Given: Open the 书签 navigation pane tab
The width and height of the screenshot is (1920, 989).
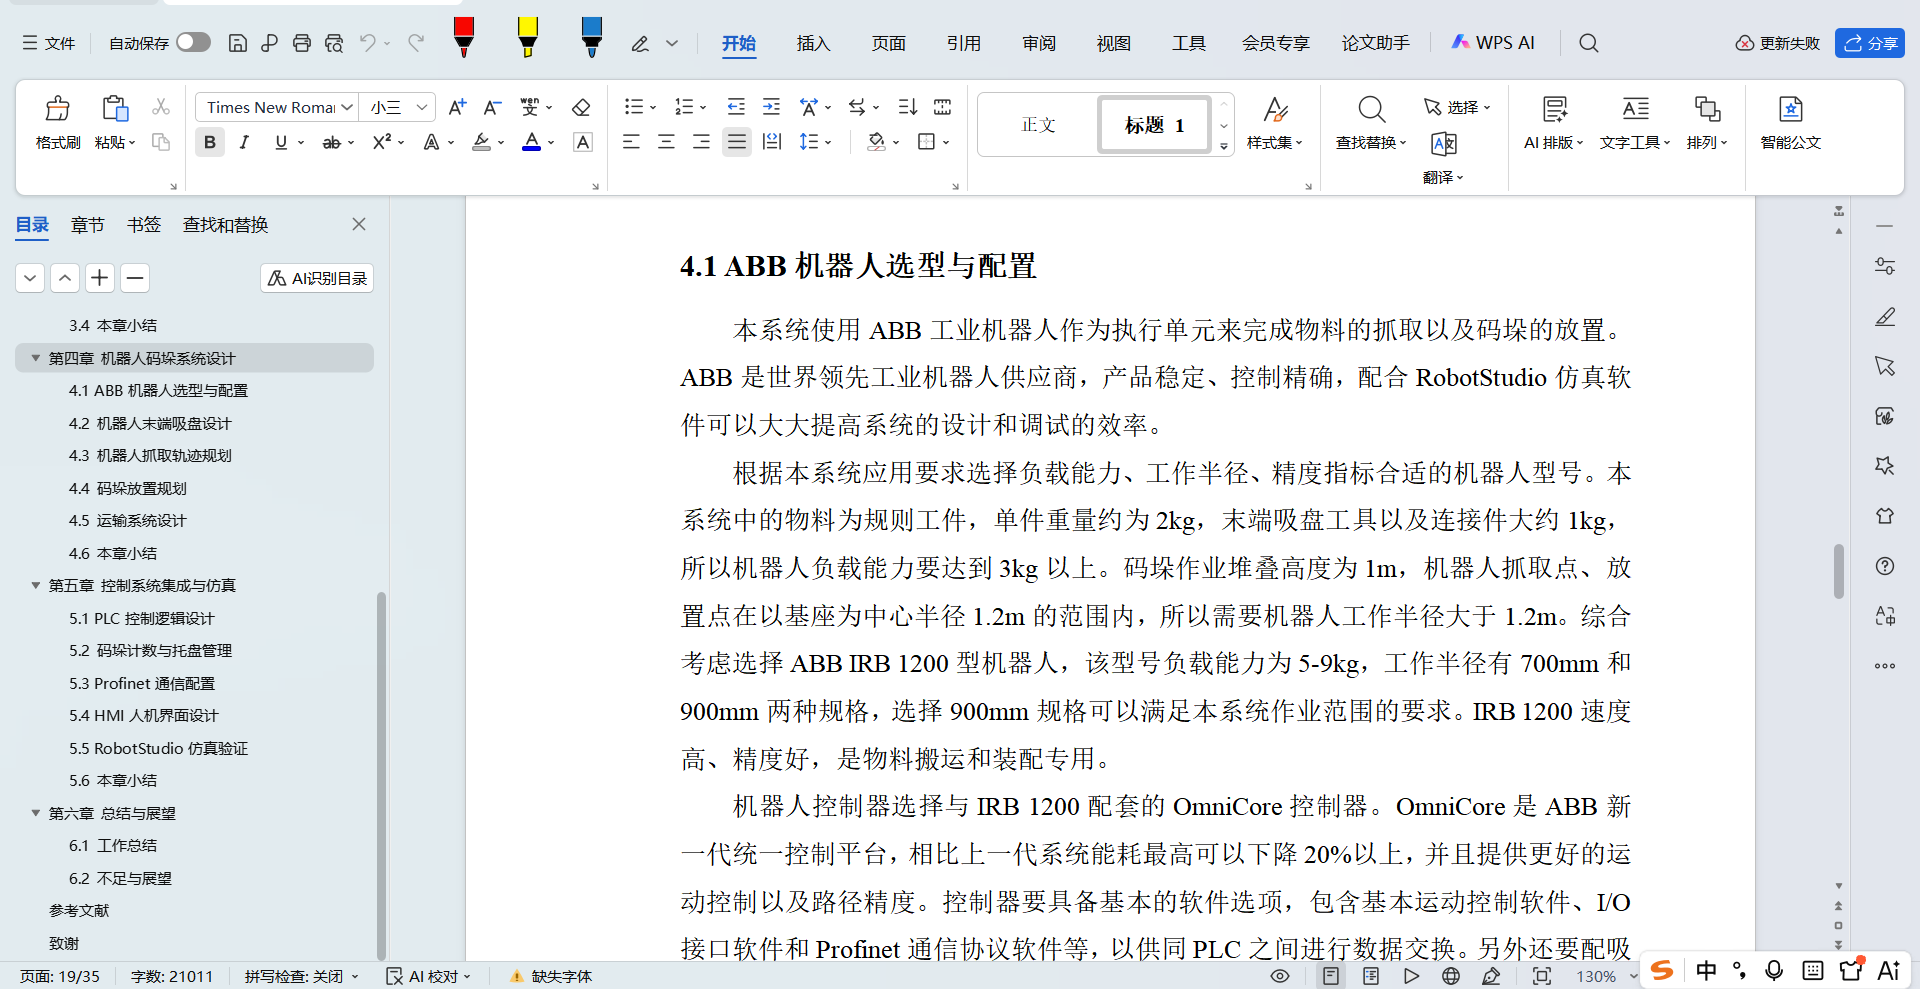Looking at the screenshot, I should click(x=144, y=225).
